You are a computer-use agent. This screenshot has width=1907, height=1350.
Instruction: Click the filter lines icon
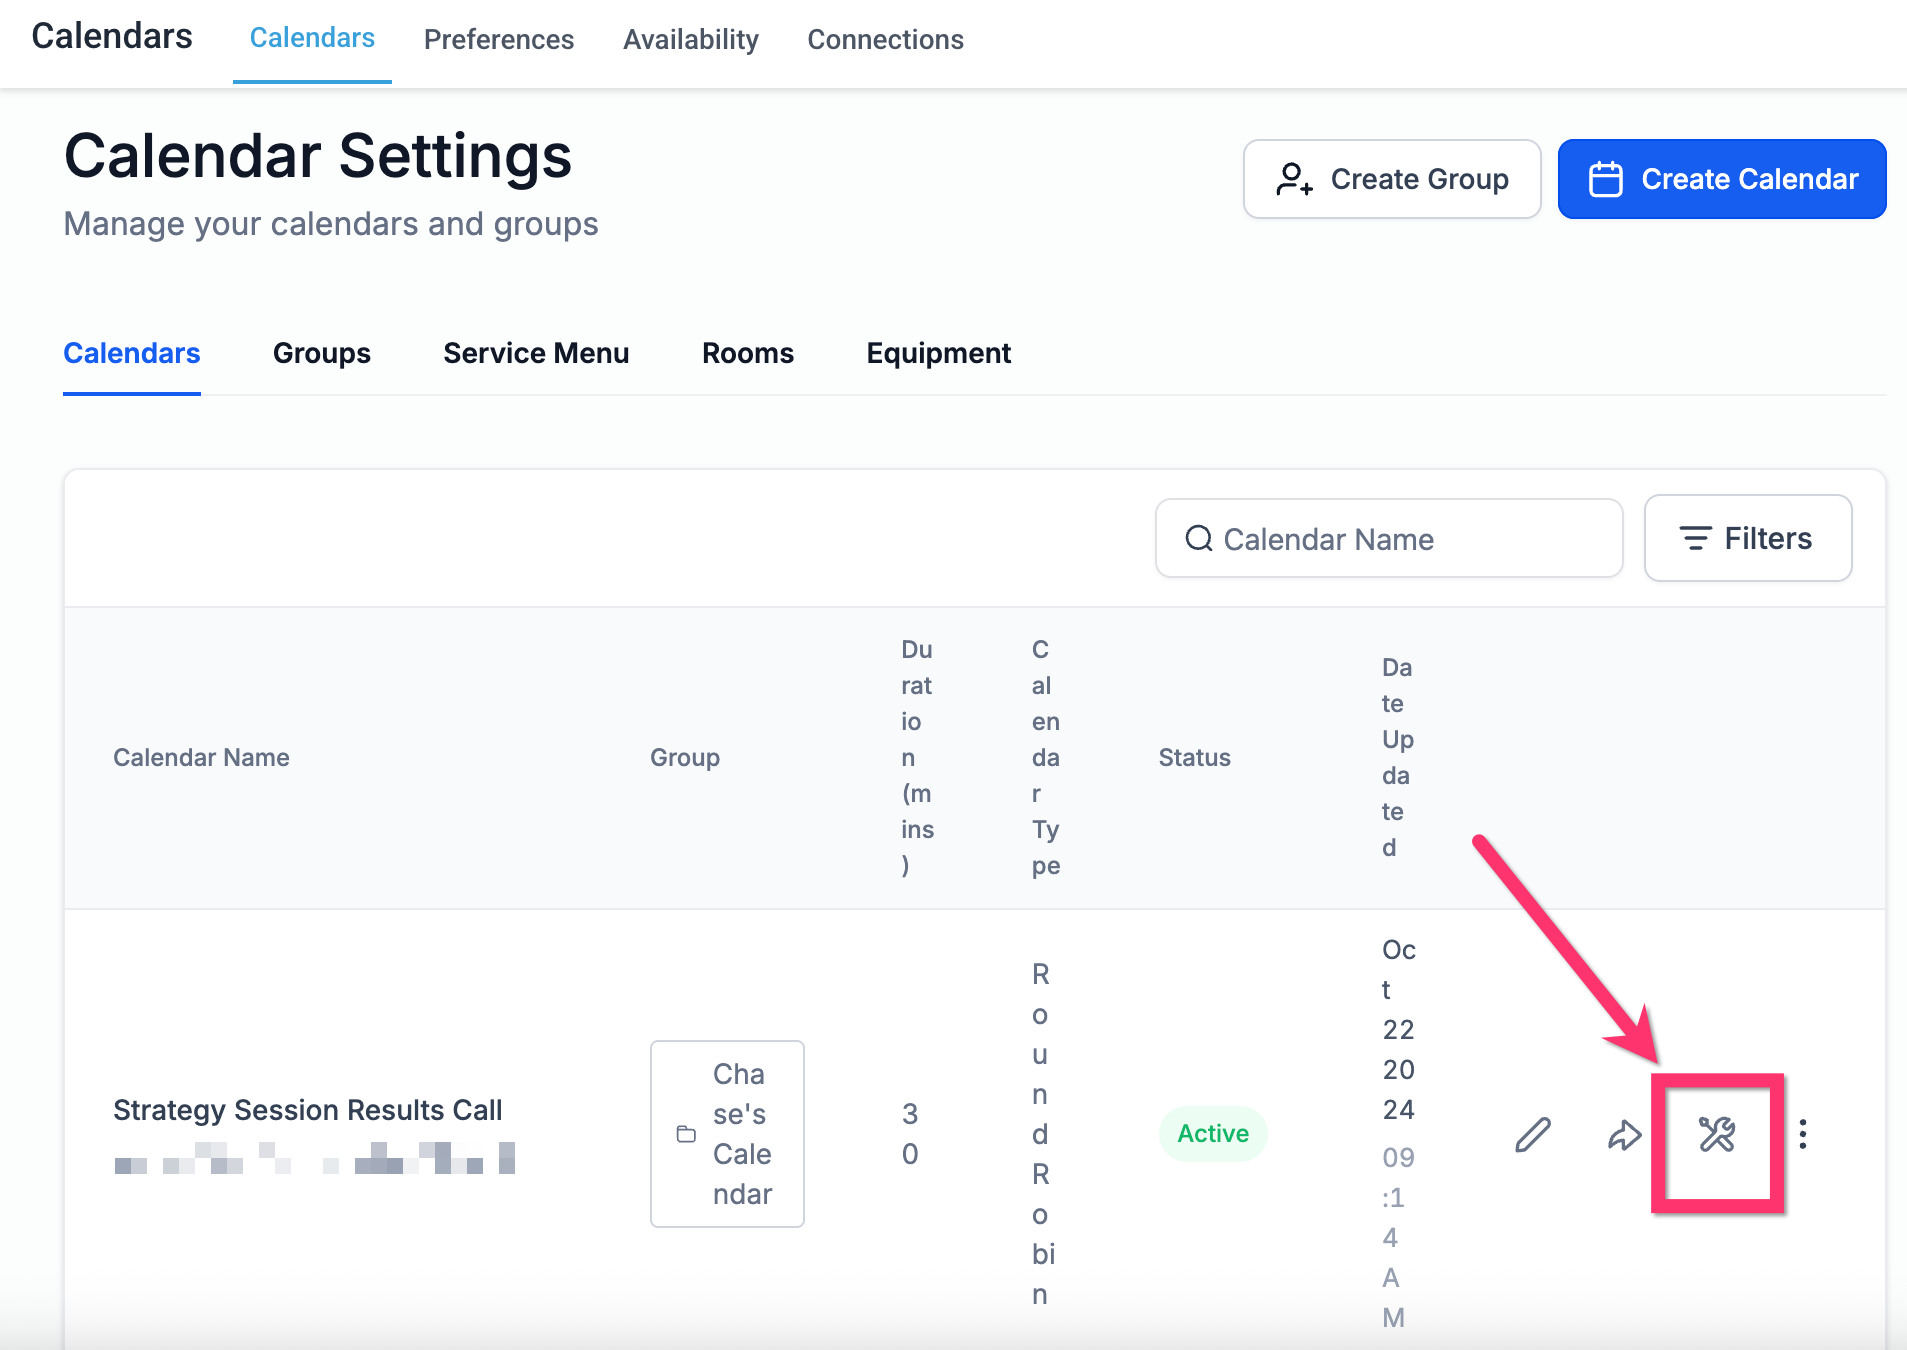[1695, 539]
